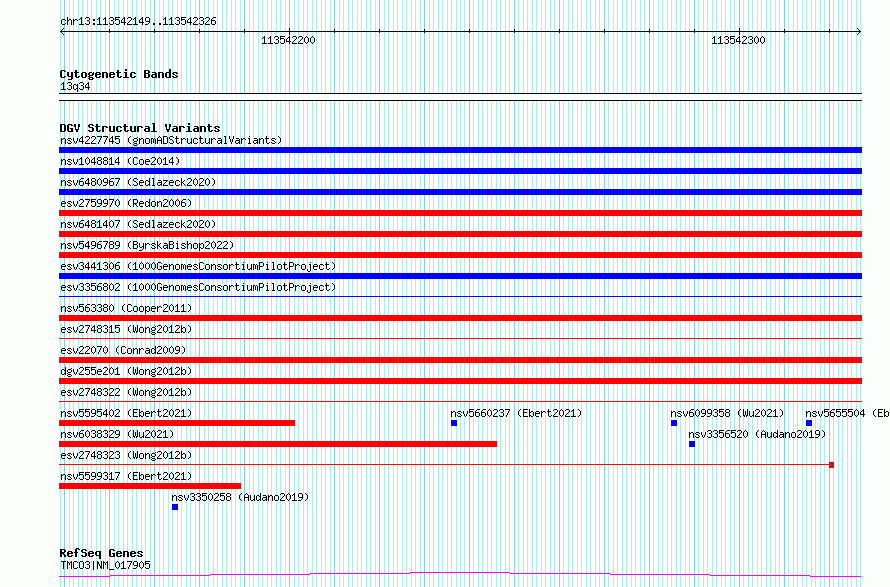This screenshot has height=587, width=890.
Task: Click the red bar of esv2759970
Action: [460, 213]
